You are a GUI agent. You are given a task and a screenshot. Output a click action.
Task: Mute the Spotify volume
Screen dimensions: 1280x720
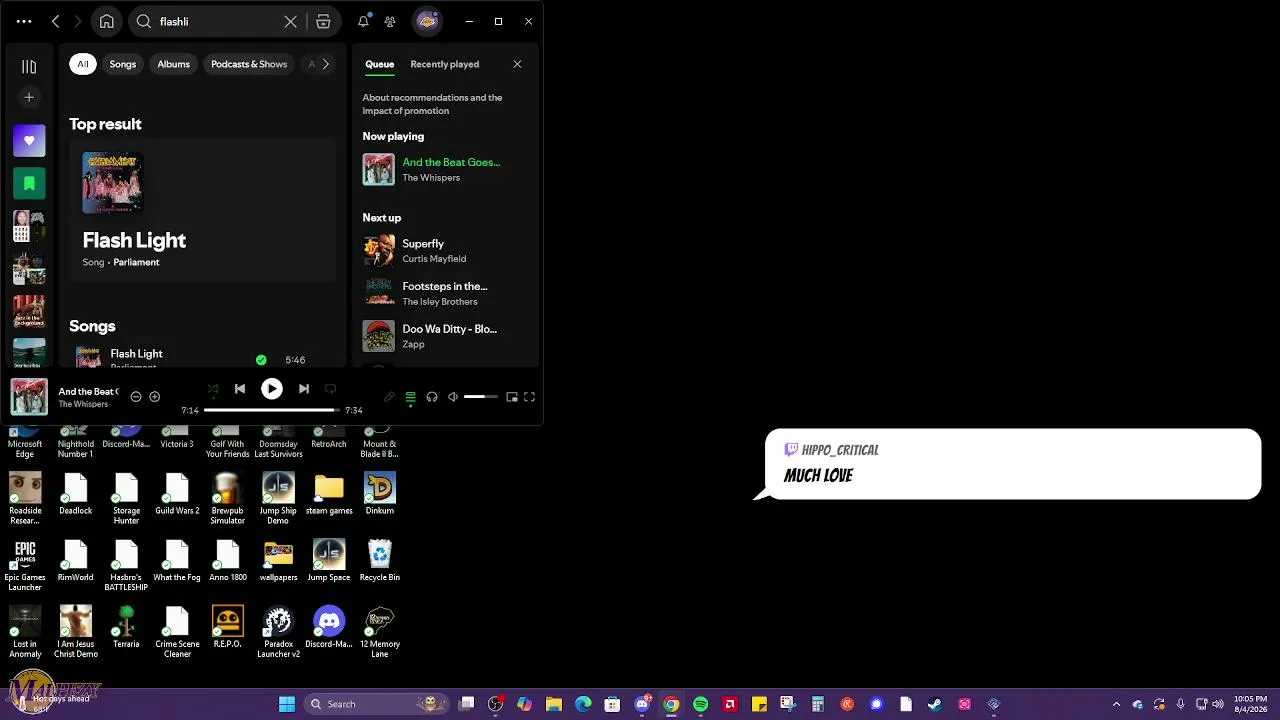(x=453, y=397)
